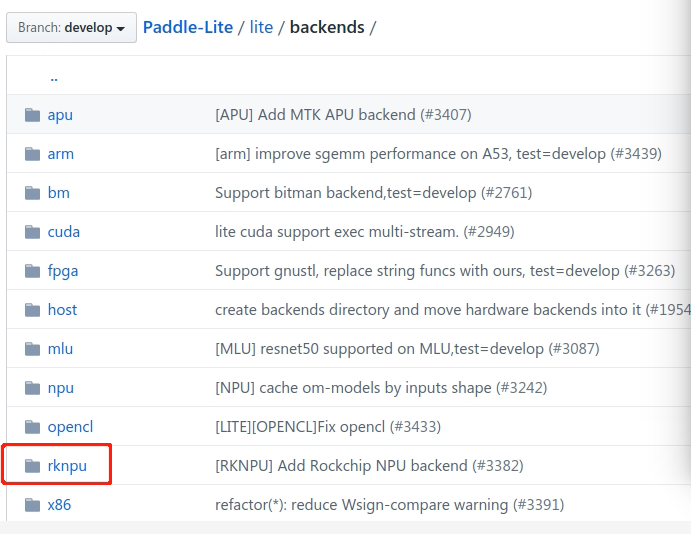Click the folder icon beside rknpu

click(x=32, y=466)
